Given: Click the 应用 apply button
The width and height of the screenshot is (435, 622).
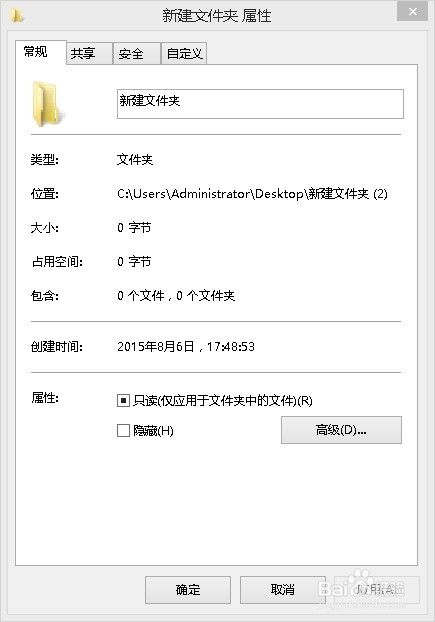Looking at the screenshot, I should [377, 590].
